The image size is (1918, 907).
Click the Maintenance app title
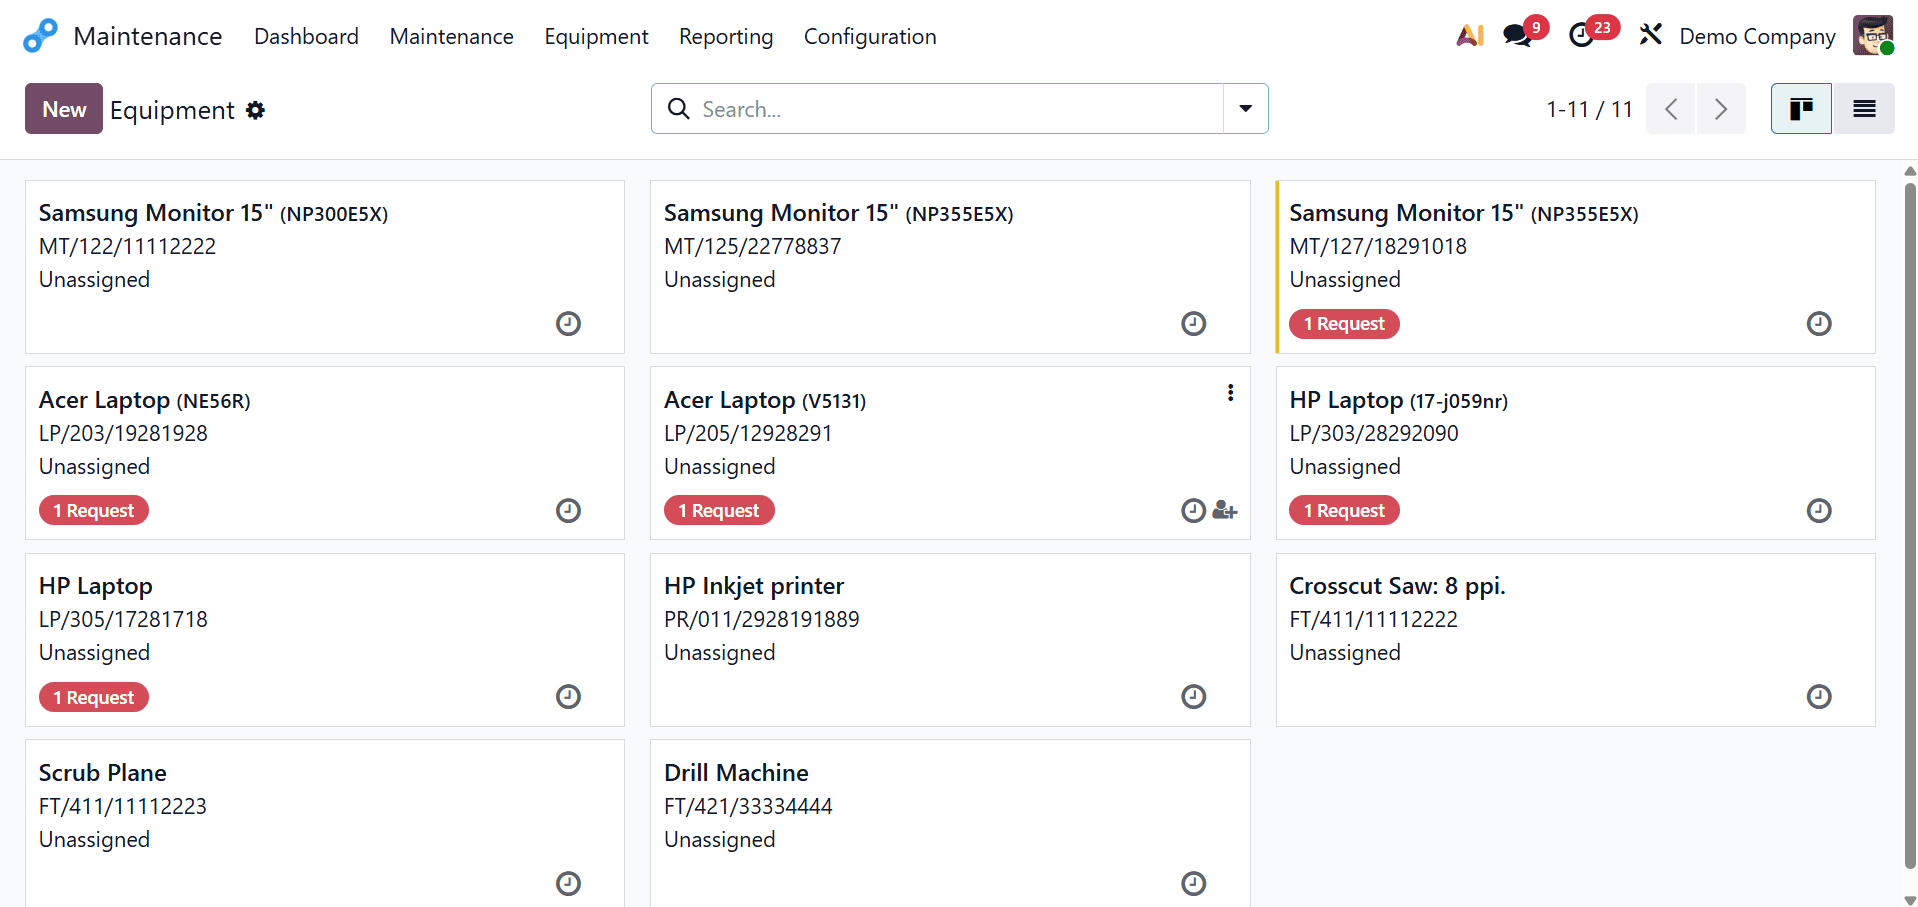(x=148, y=36)
